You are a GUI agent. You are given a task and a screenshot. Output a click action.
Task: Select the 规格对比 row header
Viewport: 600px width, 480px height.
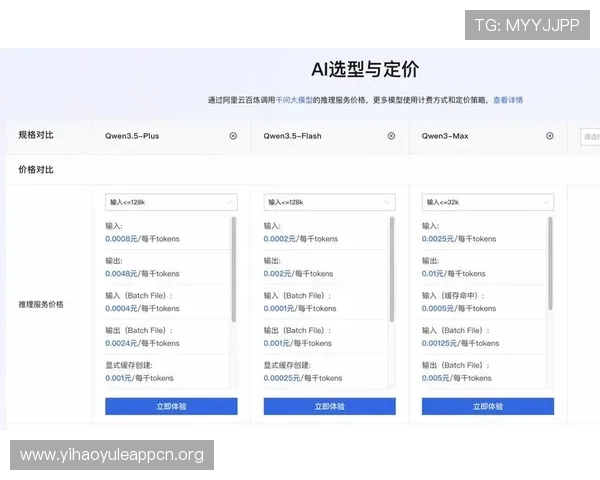coord(36,135)
